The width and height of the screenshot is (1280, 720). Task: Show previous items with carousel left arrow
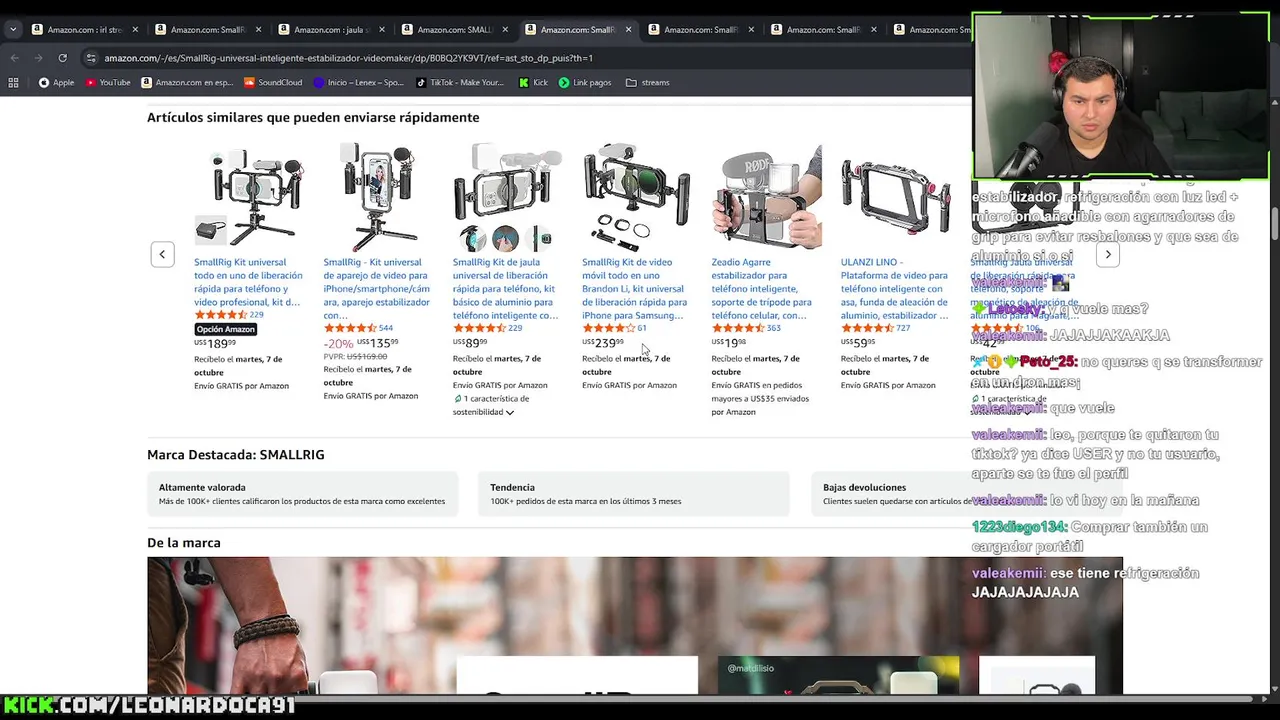tap(162, 254)
